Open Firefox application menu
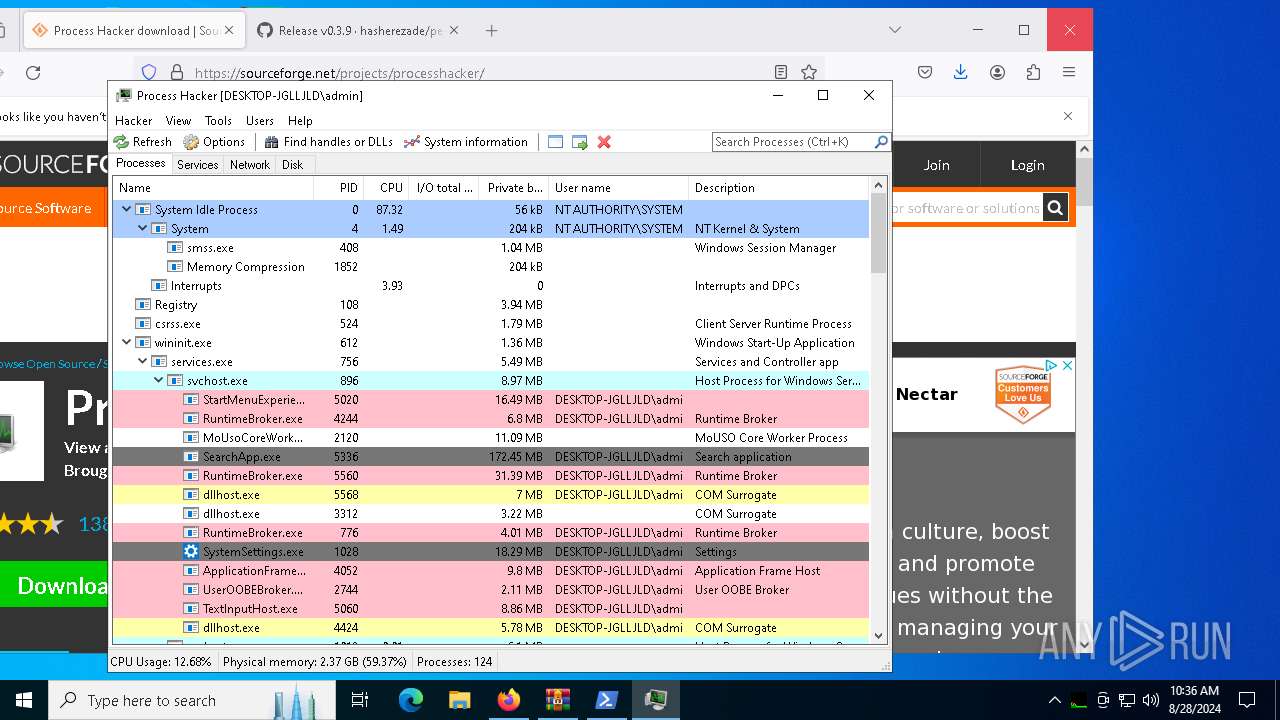Viewport: 1280px width, 720px height. (1069, 72)
